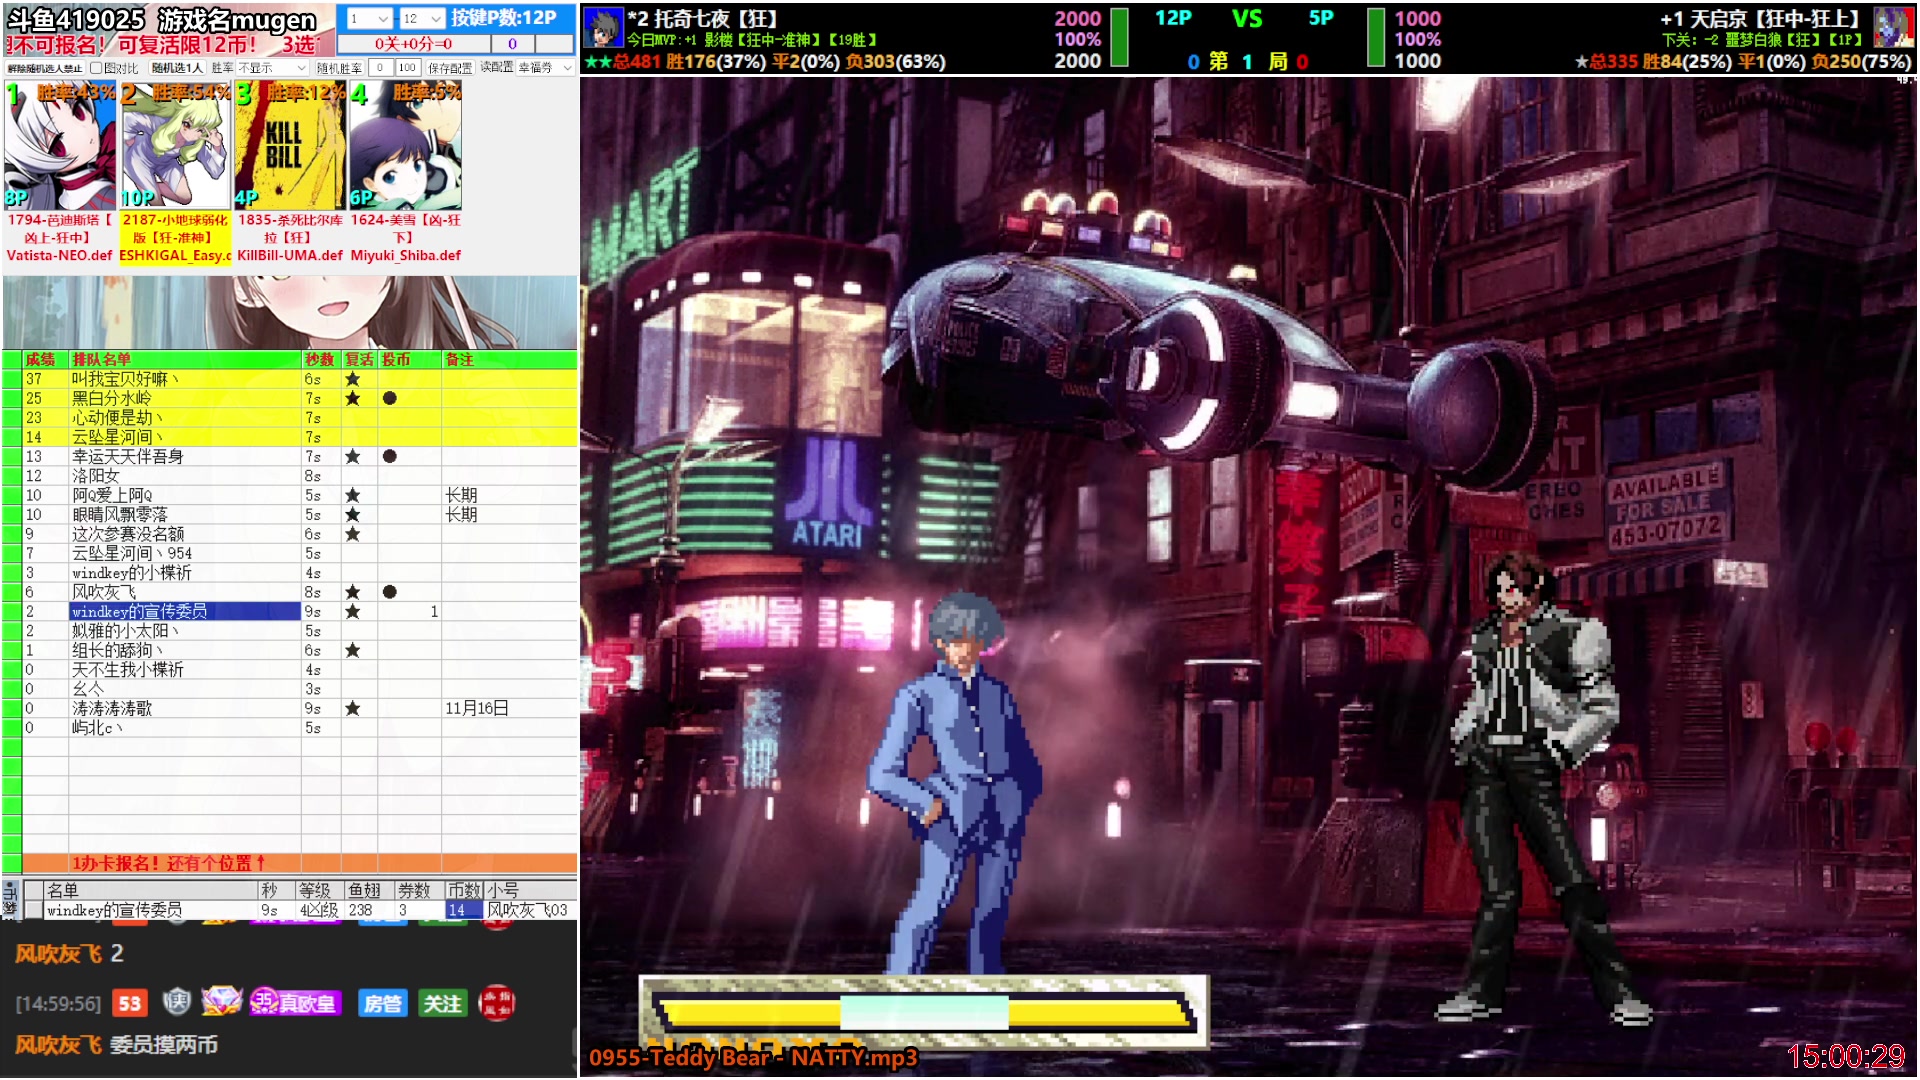Click the 排队名单 column header
This screenshot has width=1920, height=1080.
(x=185, y=360)
